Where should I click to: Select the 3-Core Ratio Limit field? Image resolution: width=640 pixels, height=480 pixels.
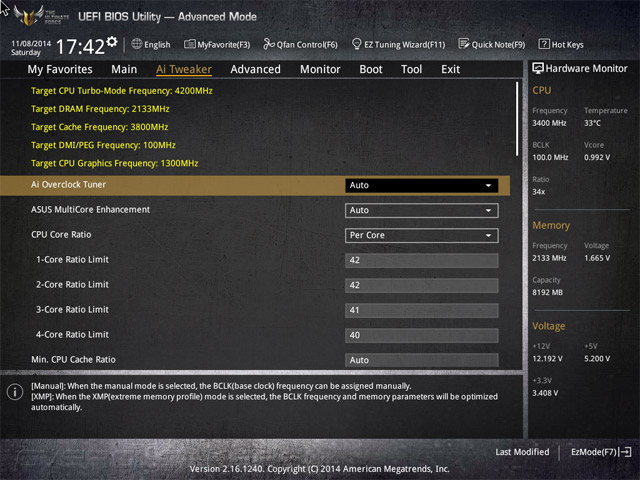[421, 310]
